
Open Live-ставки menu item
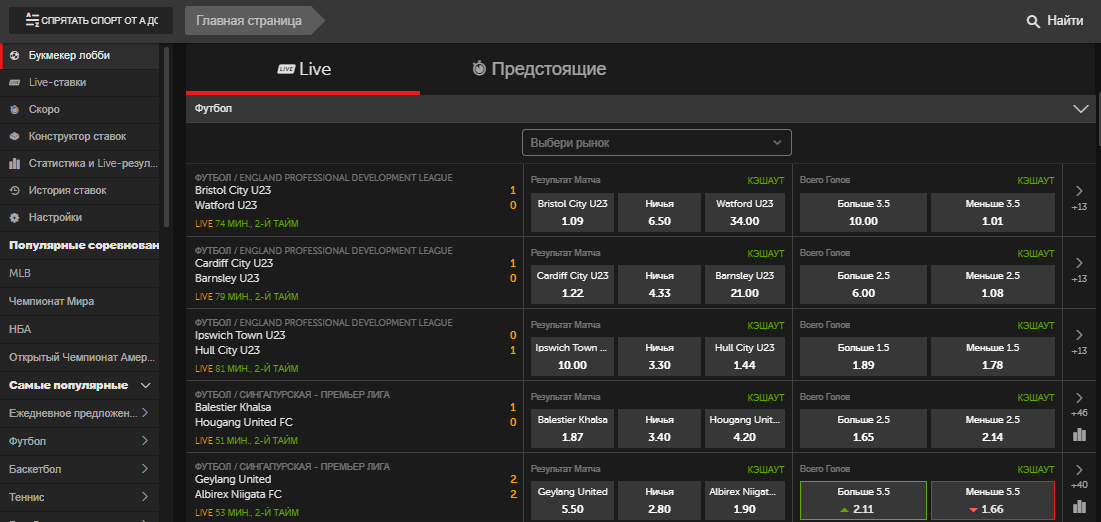pos(80,83)
